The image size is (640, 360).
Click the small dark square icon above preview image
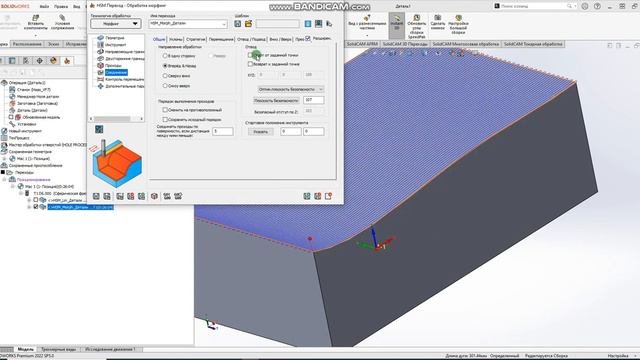99,129
